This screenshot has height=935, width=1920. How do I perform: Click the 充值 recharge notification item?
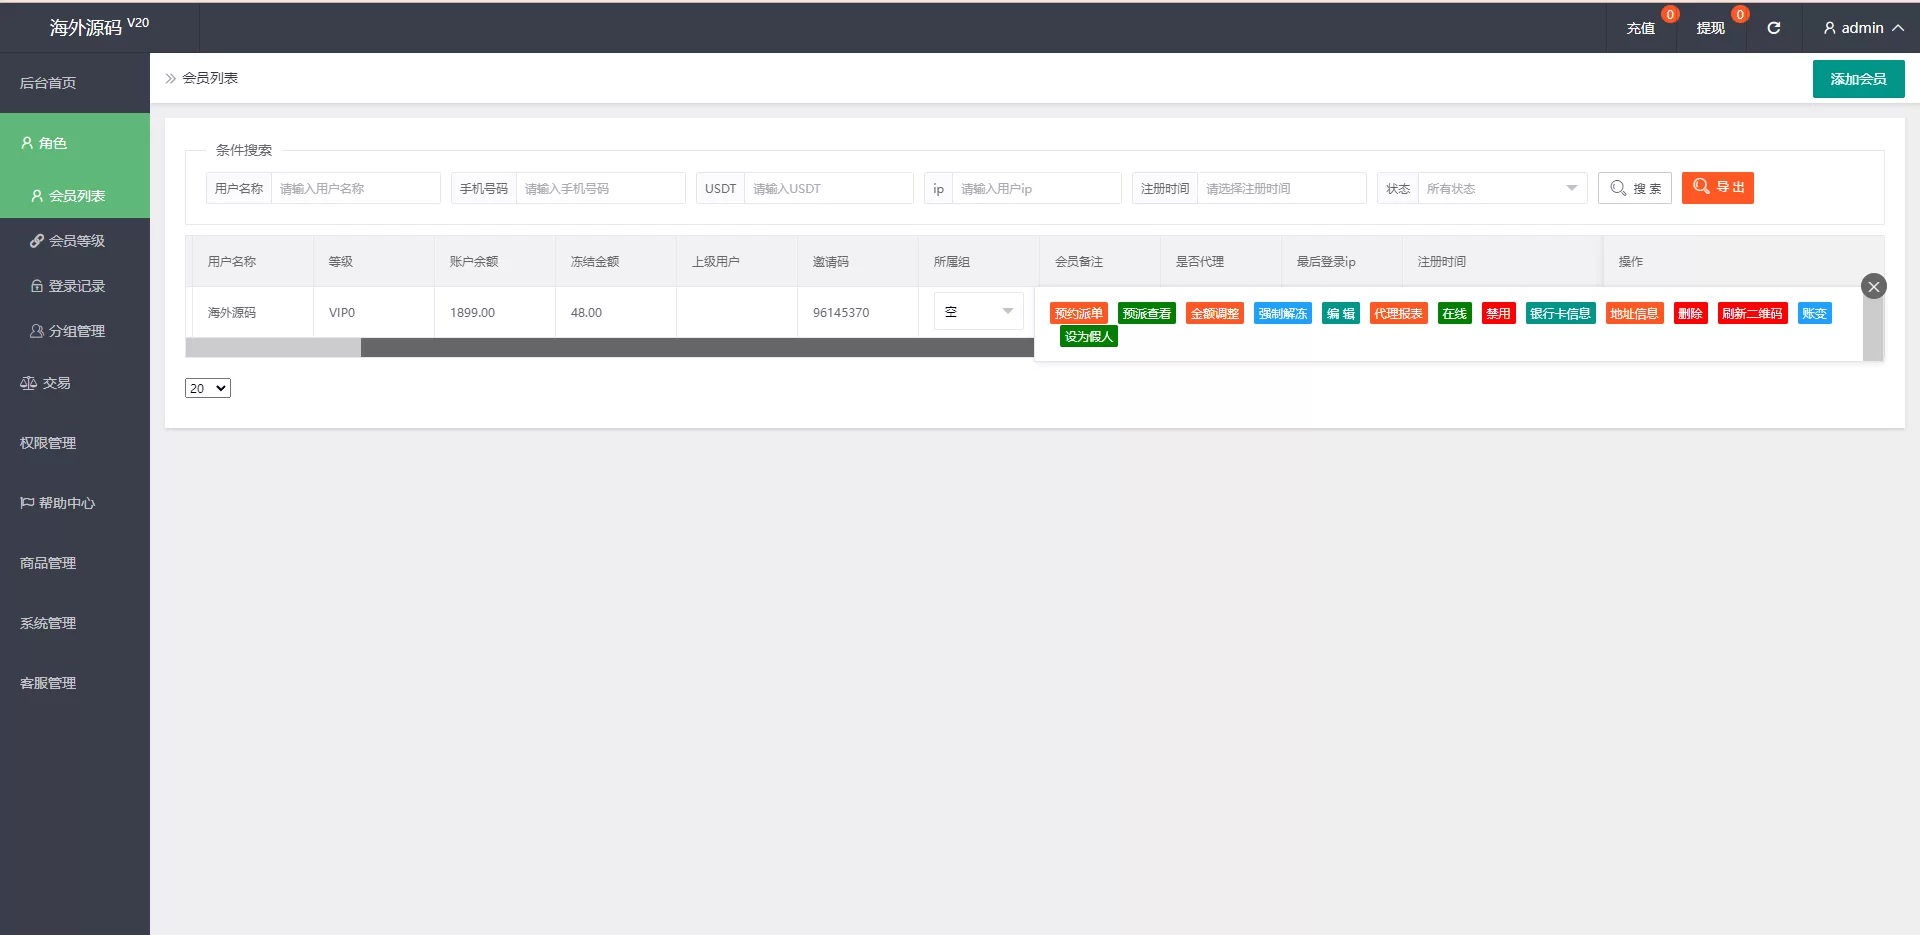click(1640, 28)
